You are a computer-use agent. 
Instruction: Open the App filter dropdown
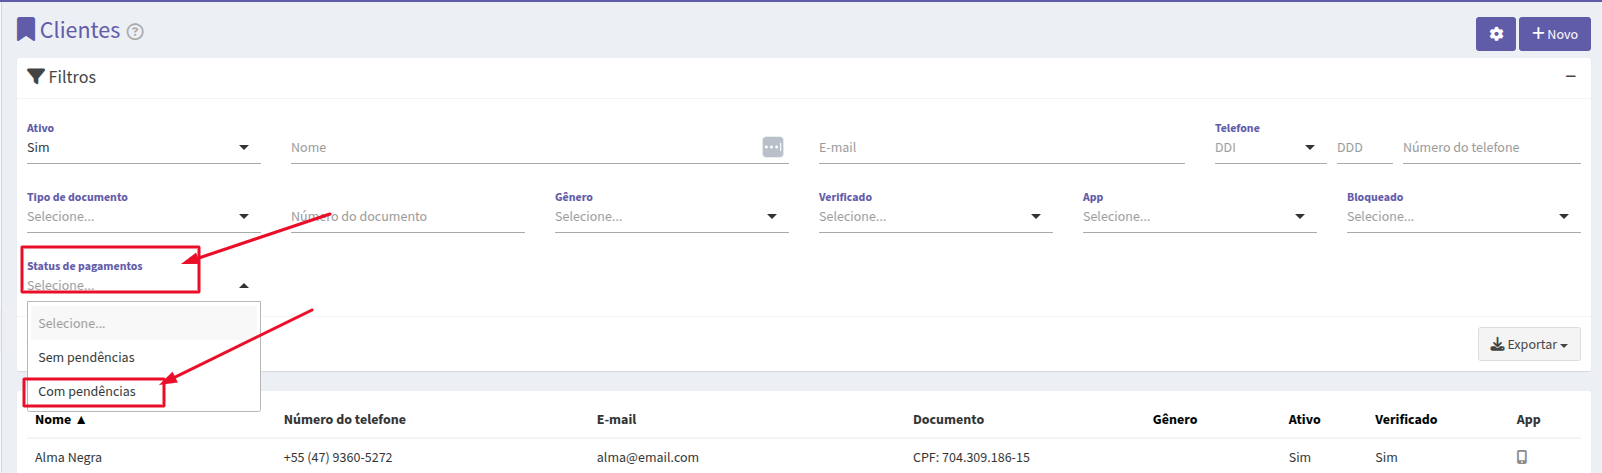click(1199, 217)
